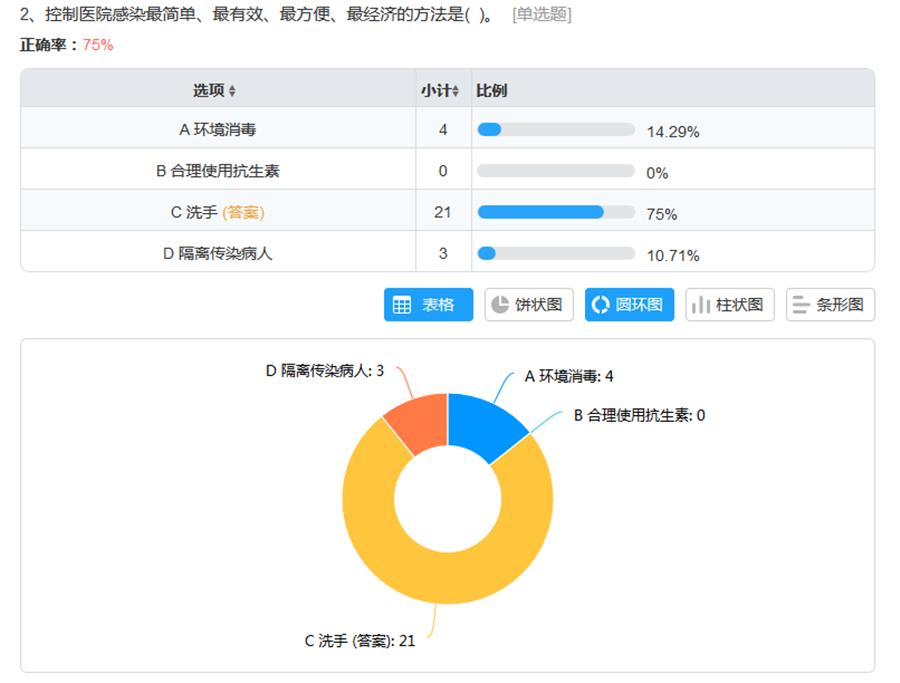The height and width of the screenshot is (683, 900).
Task: Click the orange (答案) label in table
Action: click(x=243, y=212)
